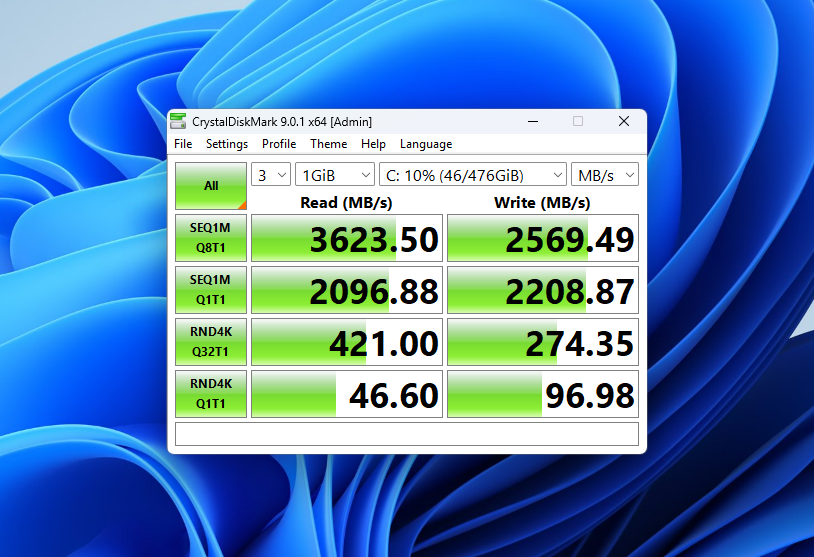Click the SEQ1M Q8T1 read result 3623.50
The image size is (814, 557).
coord(346,239)
